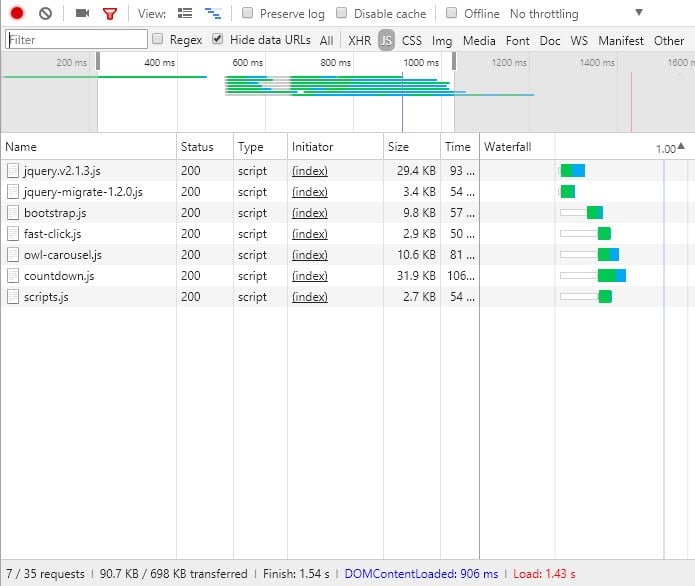Click the clear network log icon
Screen dimensions: 695x586
[45, 14]
